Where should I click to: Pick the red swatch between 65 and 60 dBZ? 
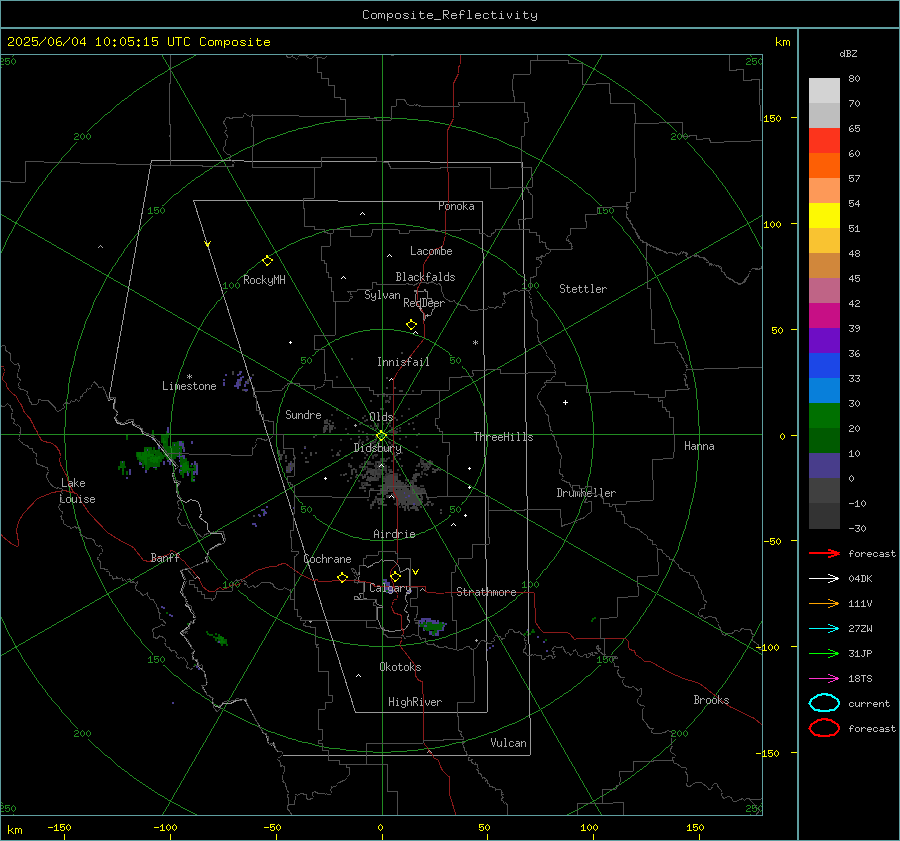tap(824, 141)
